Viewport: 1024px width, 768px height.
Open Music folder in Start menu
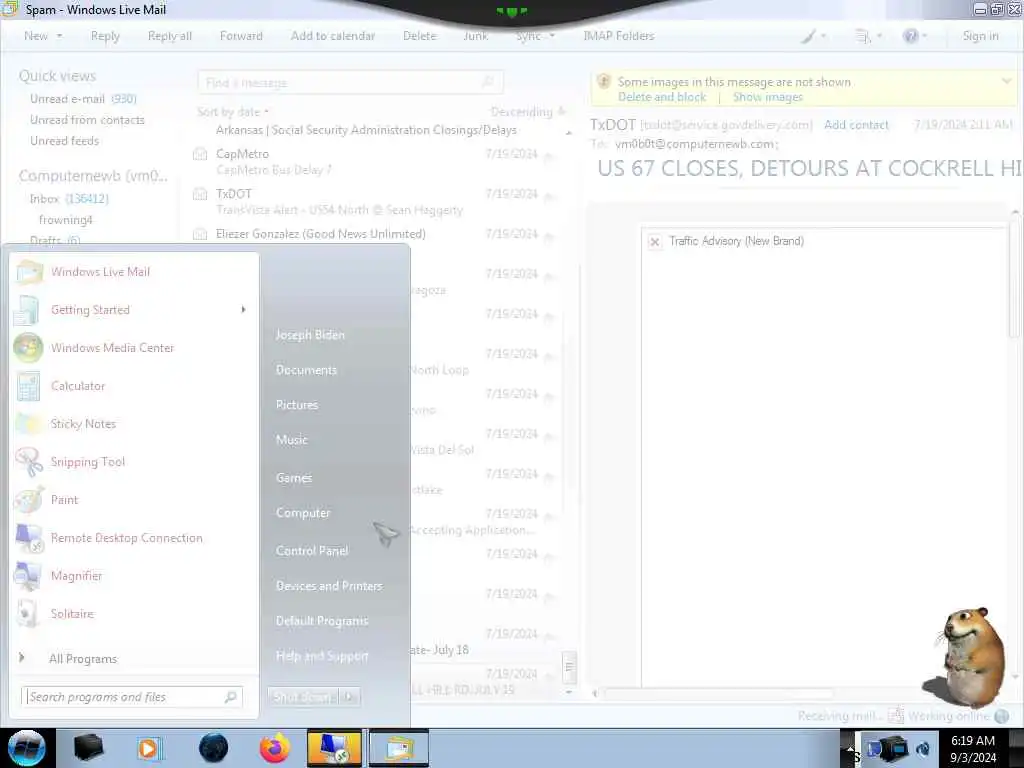coord(291,440)
